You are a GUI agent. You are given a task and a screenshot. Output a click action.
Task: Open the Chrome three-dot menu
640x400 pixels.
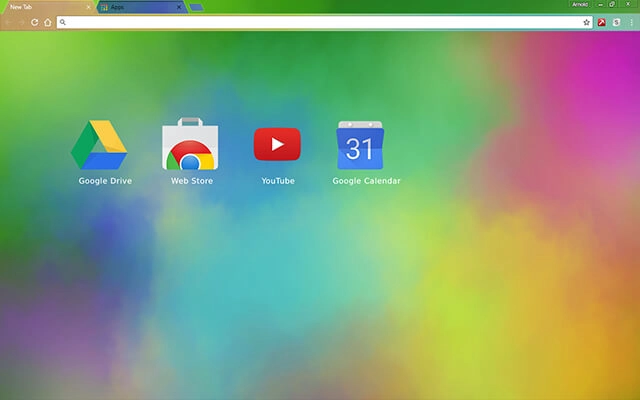click(631, 22)
